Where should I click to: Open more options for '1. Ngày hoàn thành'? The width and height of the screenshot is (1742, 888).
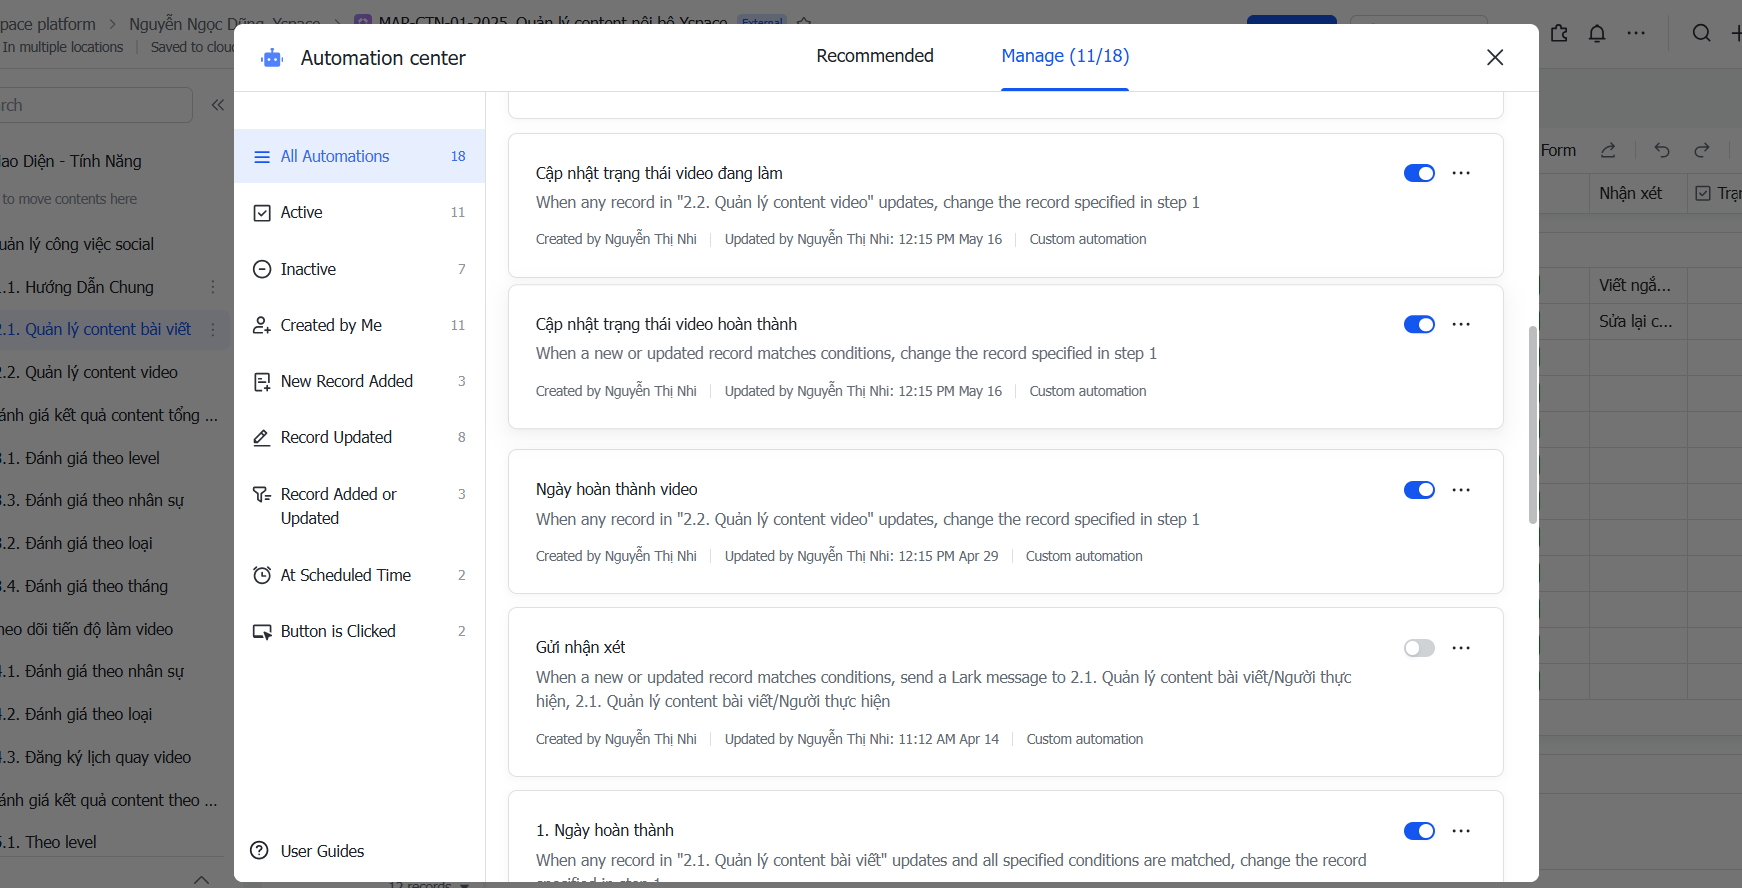pos(1461,831)
